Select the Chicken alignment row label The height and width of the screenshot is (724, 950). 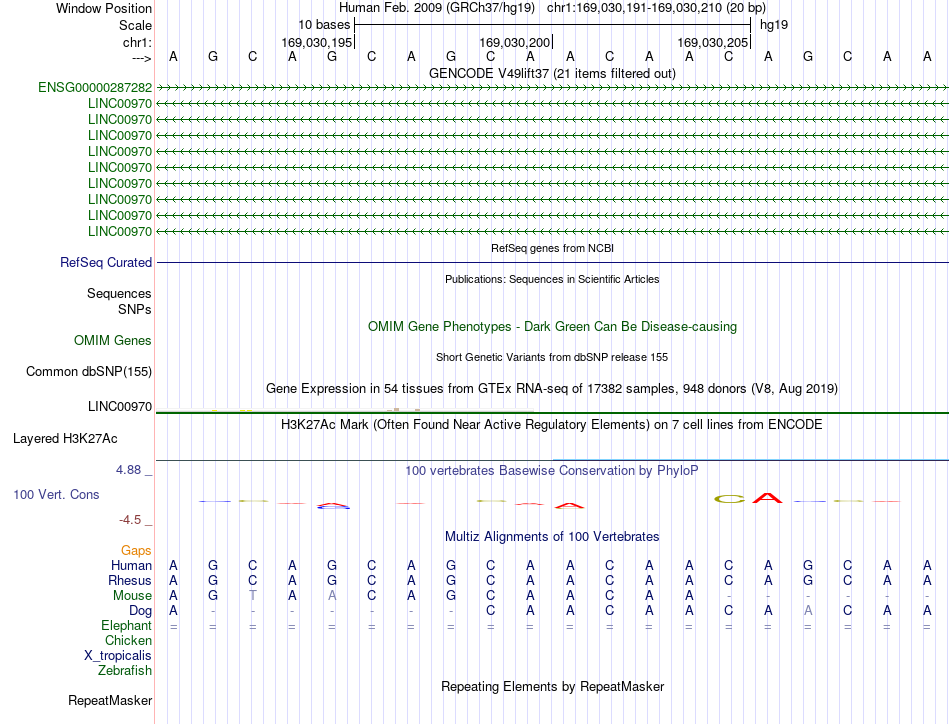point(128,640)
